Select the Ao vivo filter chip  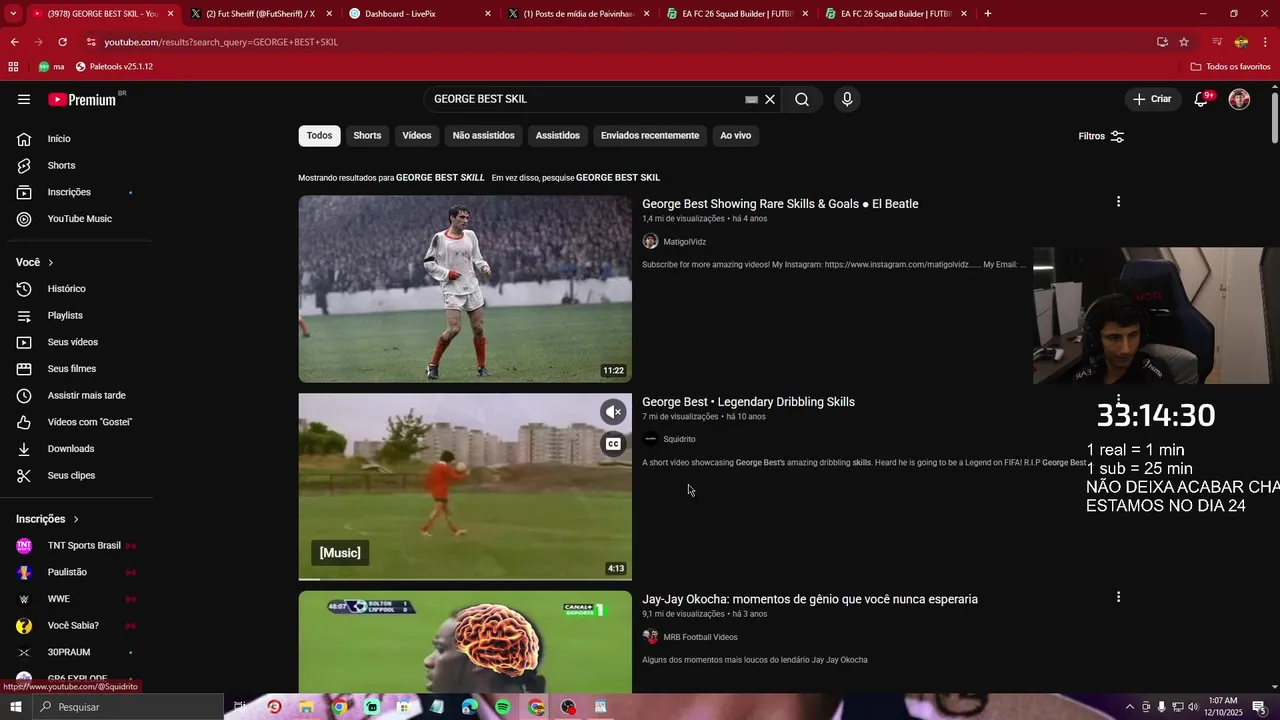(x=735, y=136)
